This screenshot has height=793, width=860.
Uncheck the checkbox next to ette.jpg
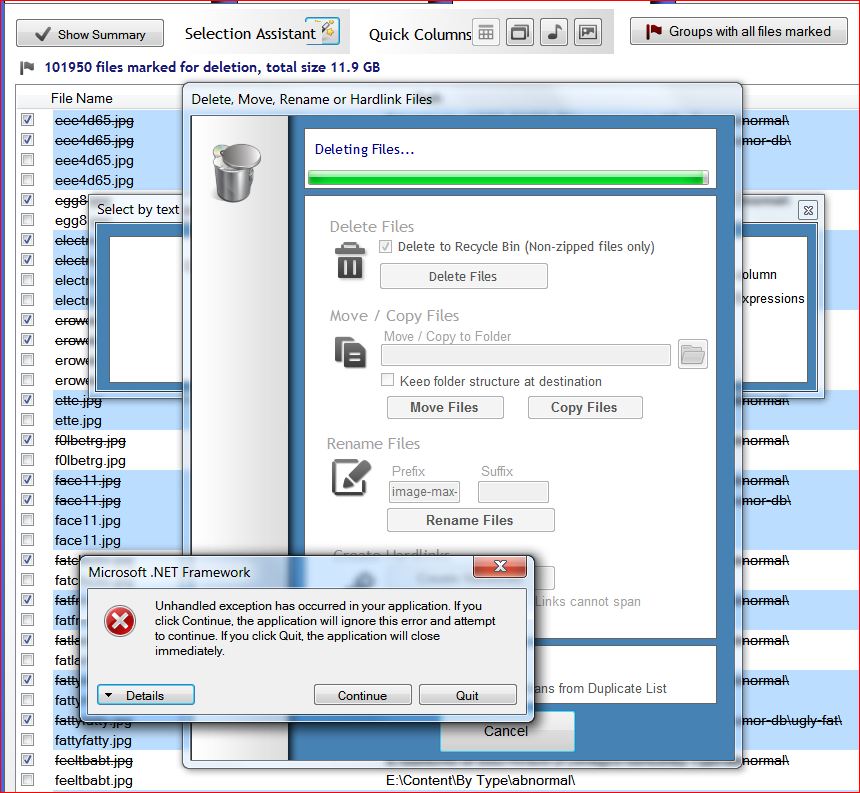pos(28,400)
